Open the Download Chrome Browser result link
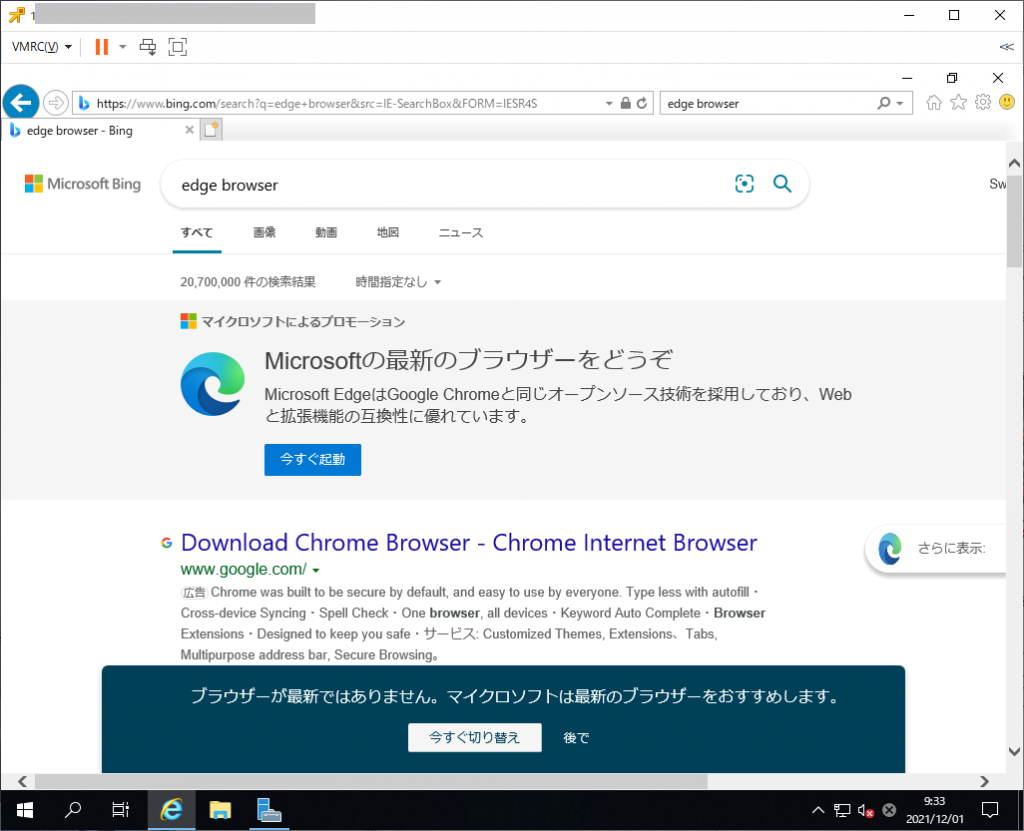1024x831 pixels. (x=469, y=543)
